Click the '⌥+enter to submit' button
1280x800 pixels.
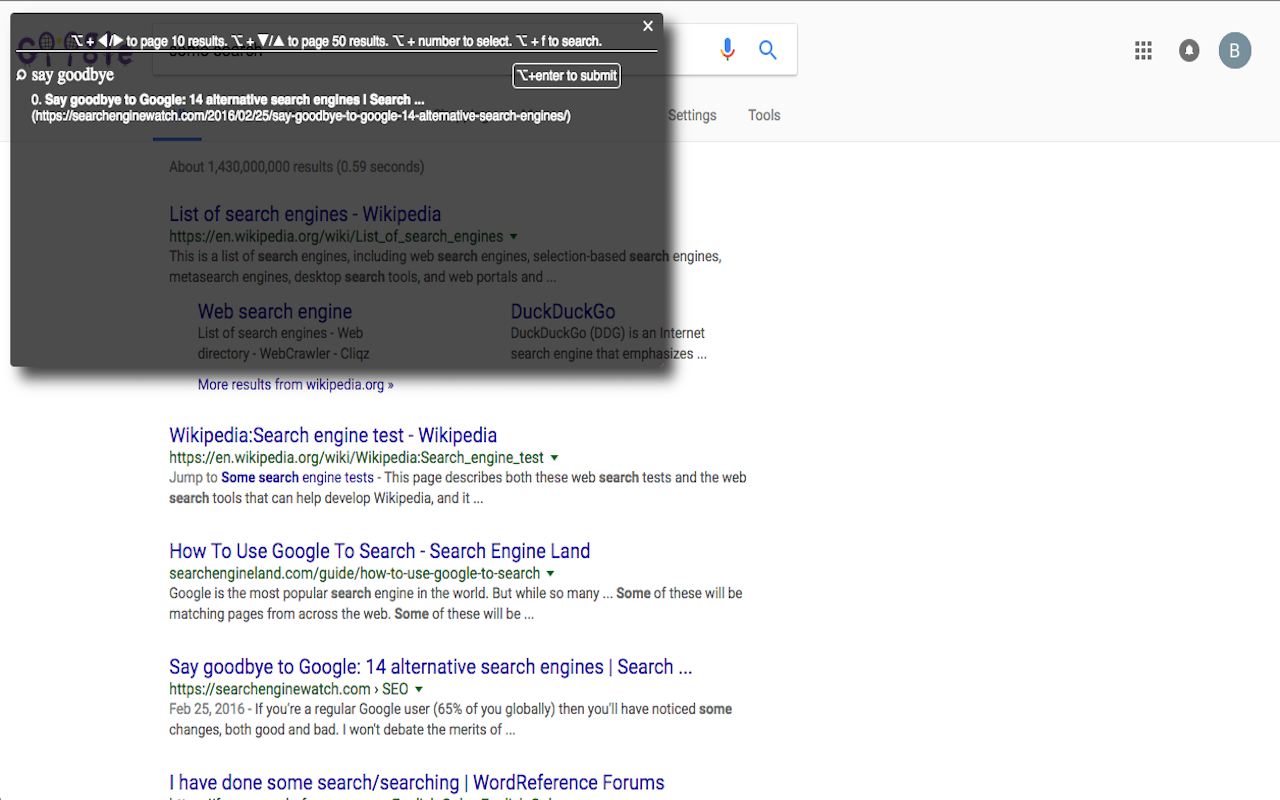pos(567,76)
